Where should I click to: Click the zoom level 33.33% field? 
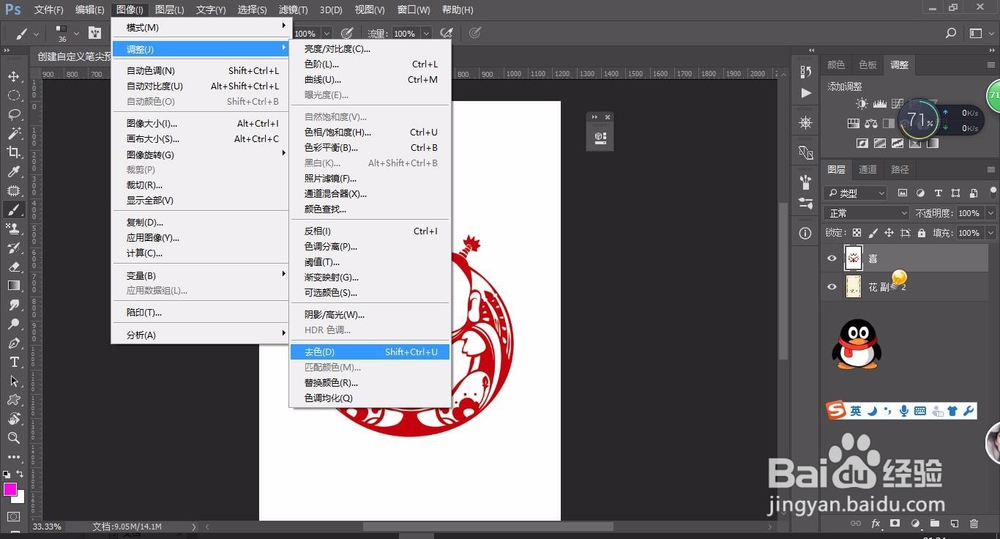[x=47, y=527]
